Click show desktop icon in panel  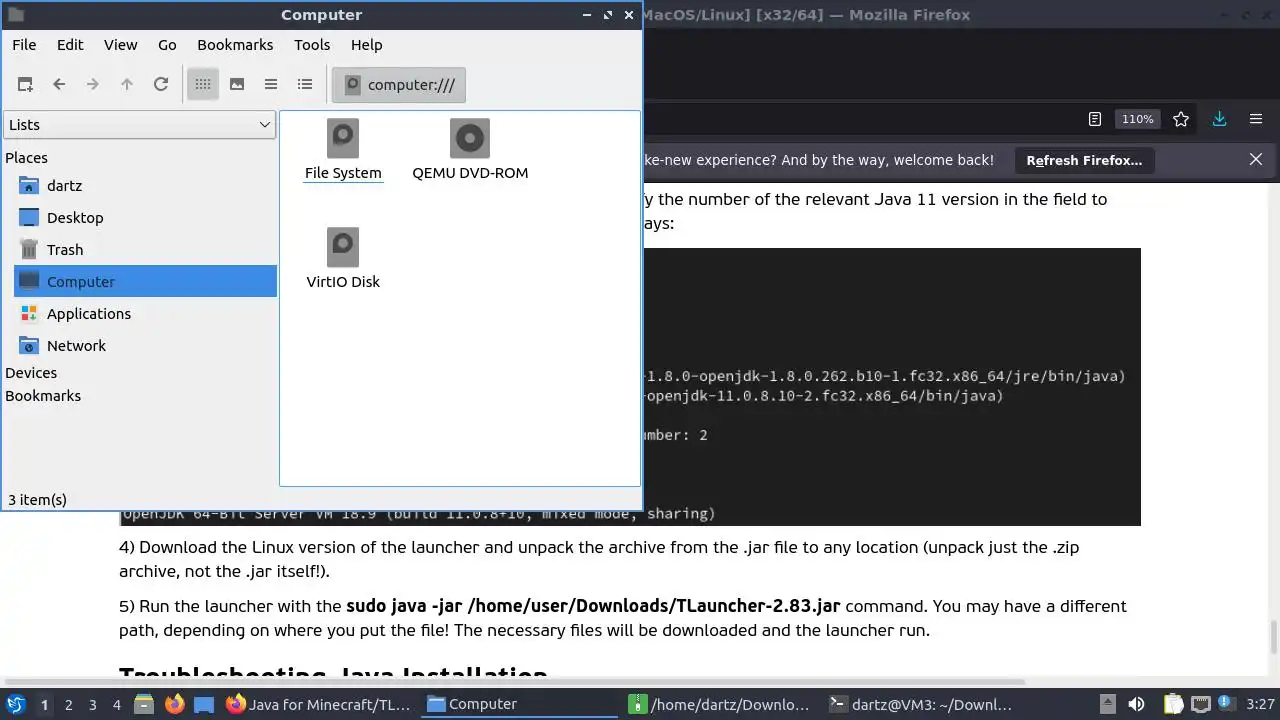click(204, 704)
